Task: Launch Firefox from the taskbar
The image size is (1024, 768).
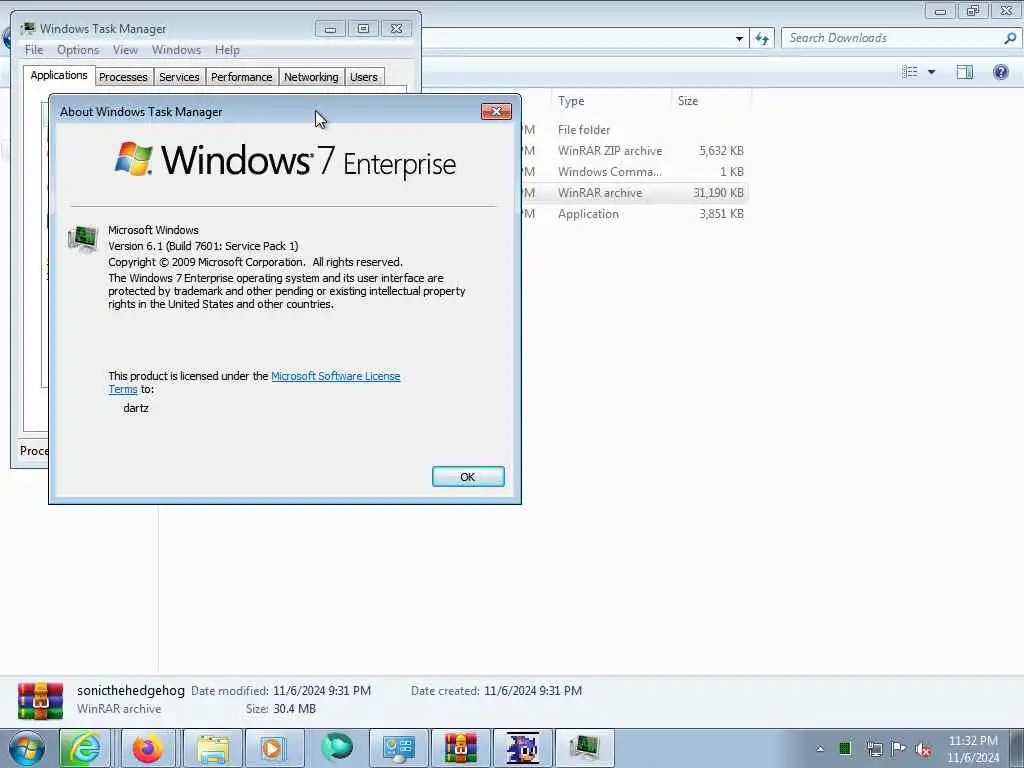Action: tap(148, 748)
